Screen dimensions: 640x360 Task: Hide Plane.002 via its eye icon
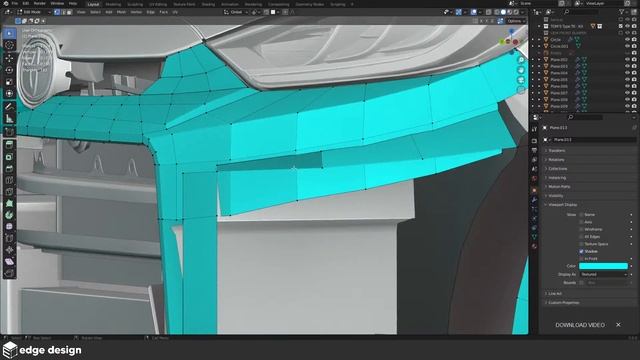(627, 60)
